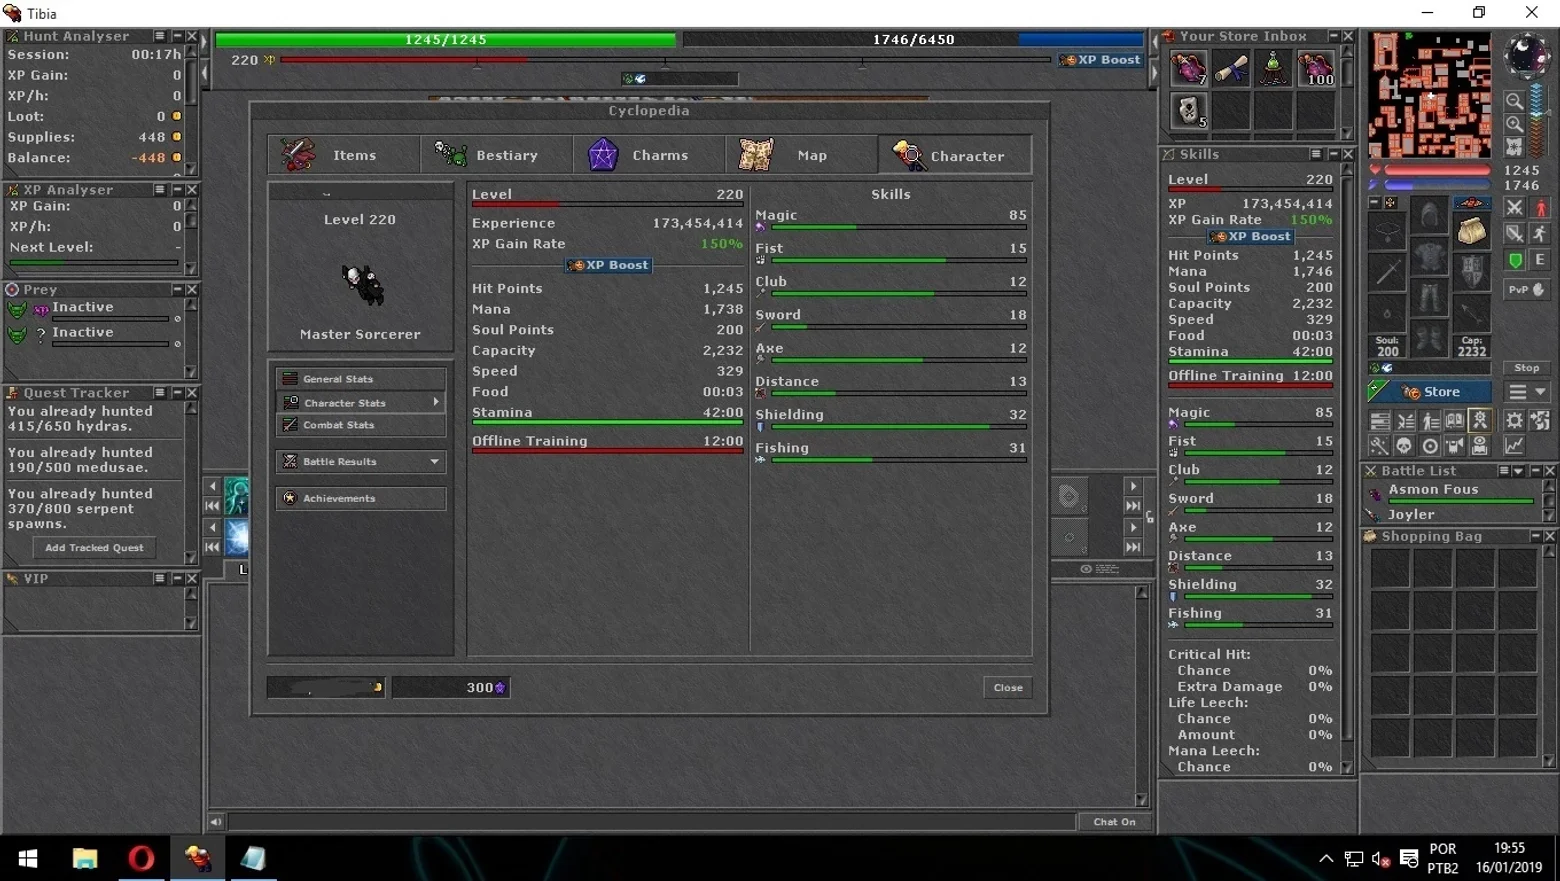Image resolution: width=1560 pixels, height=881 pixels.
Task: Open the Windows Start menu
Action: point(28,858)
